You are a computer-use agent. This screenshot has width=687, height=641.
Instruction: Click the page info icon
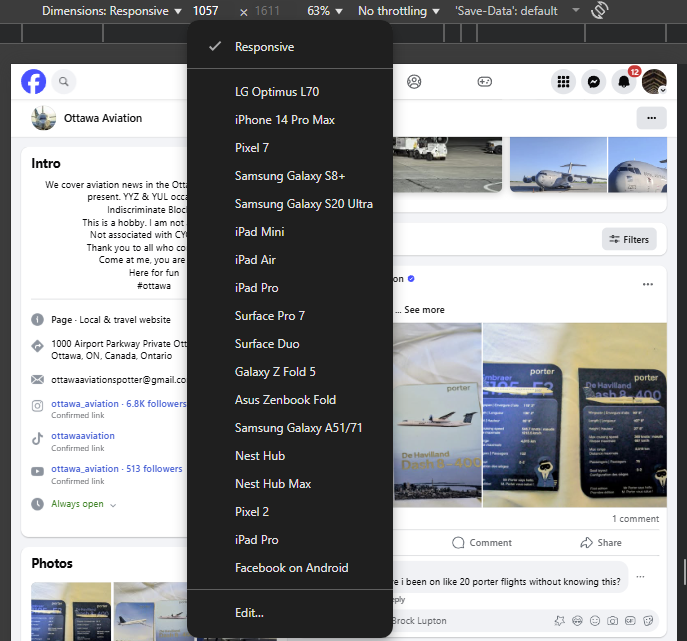tap(38, 320)
